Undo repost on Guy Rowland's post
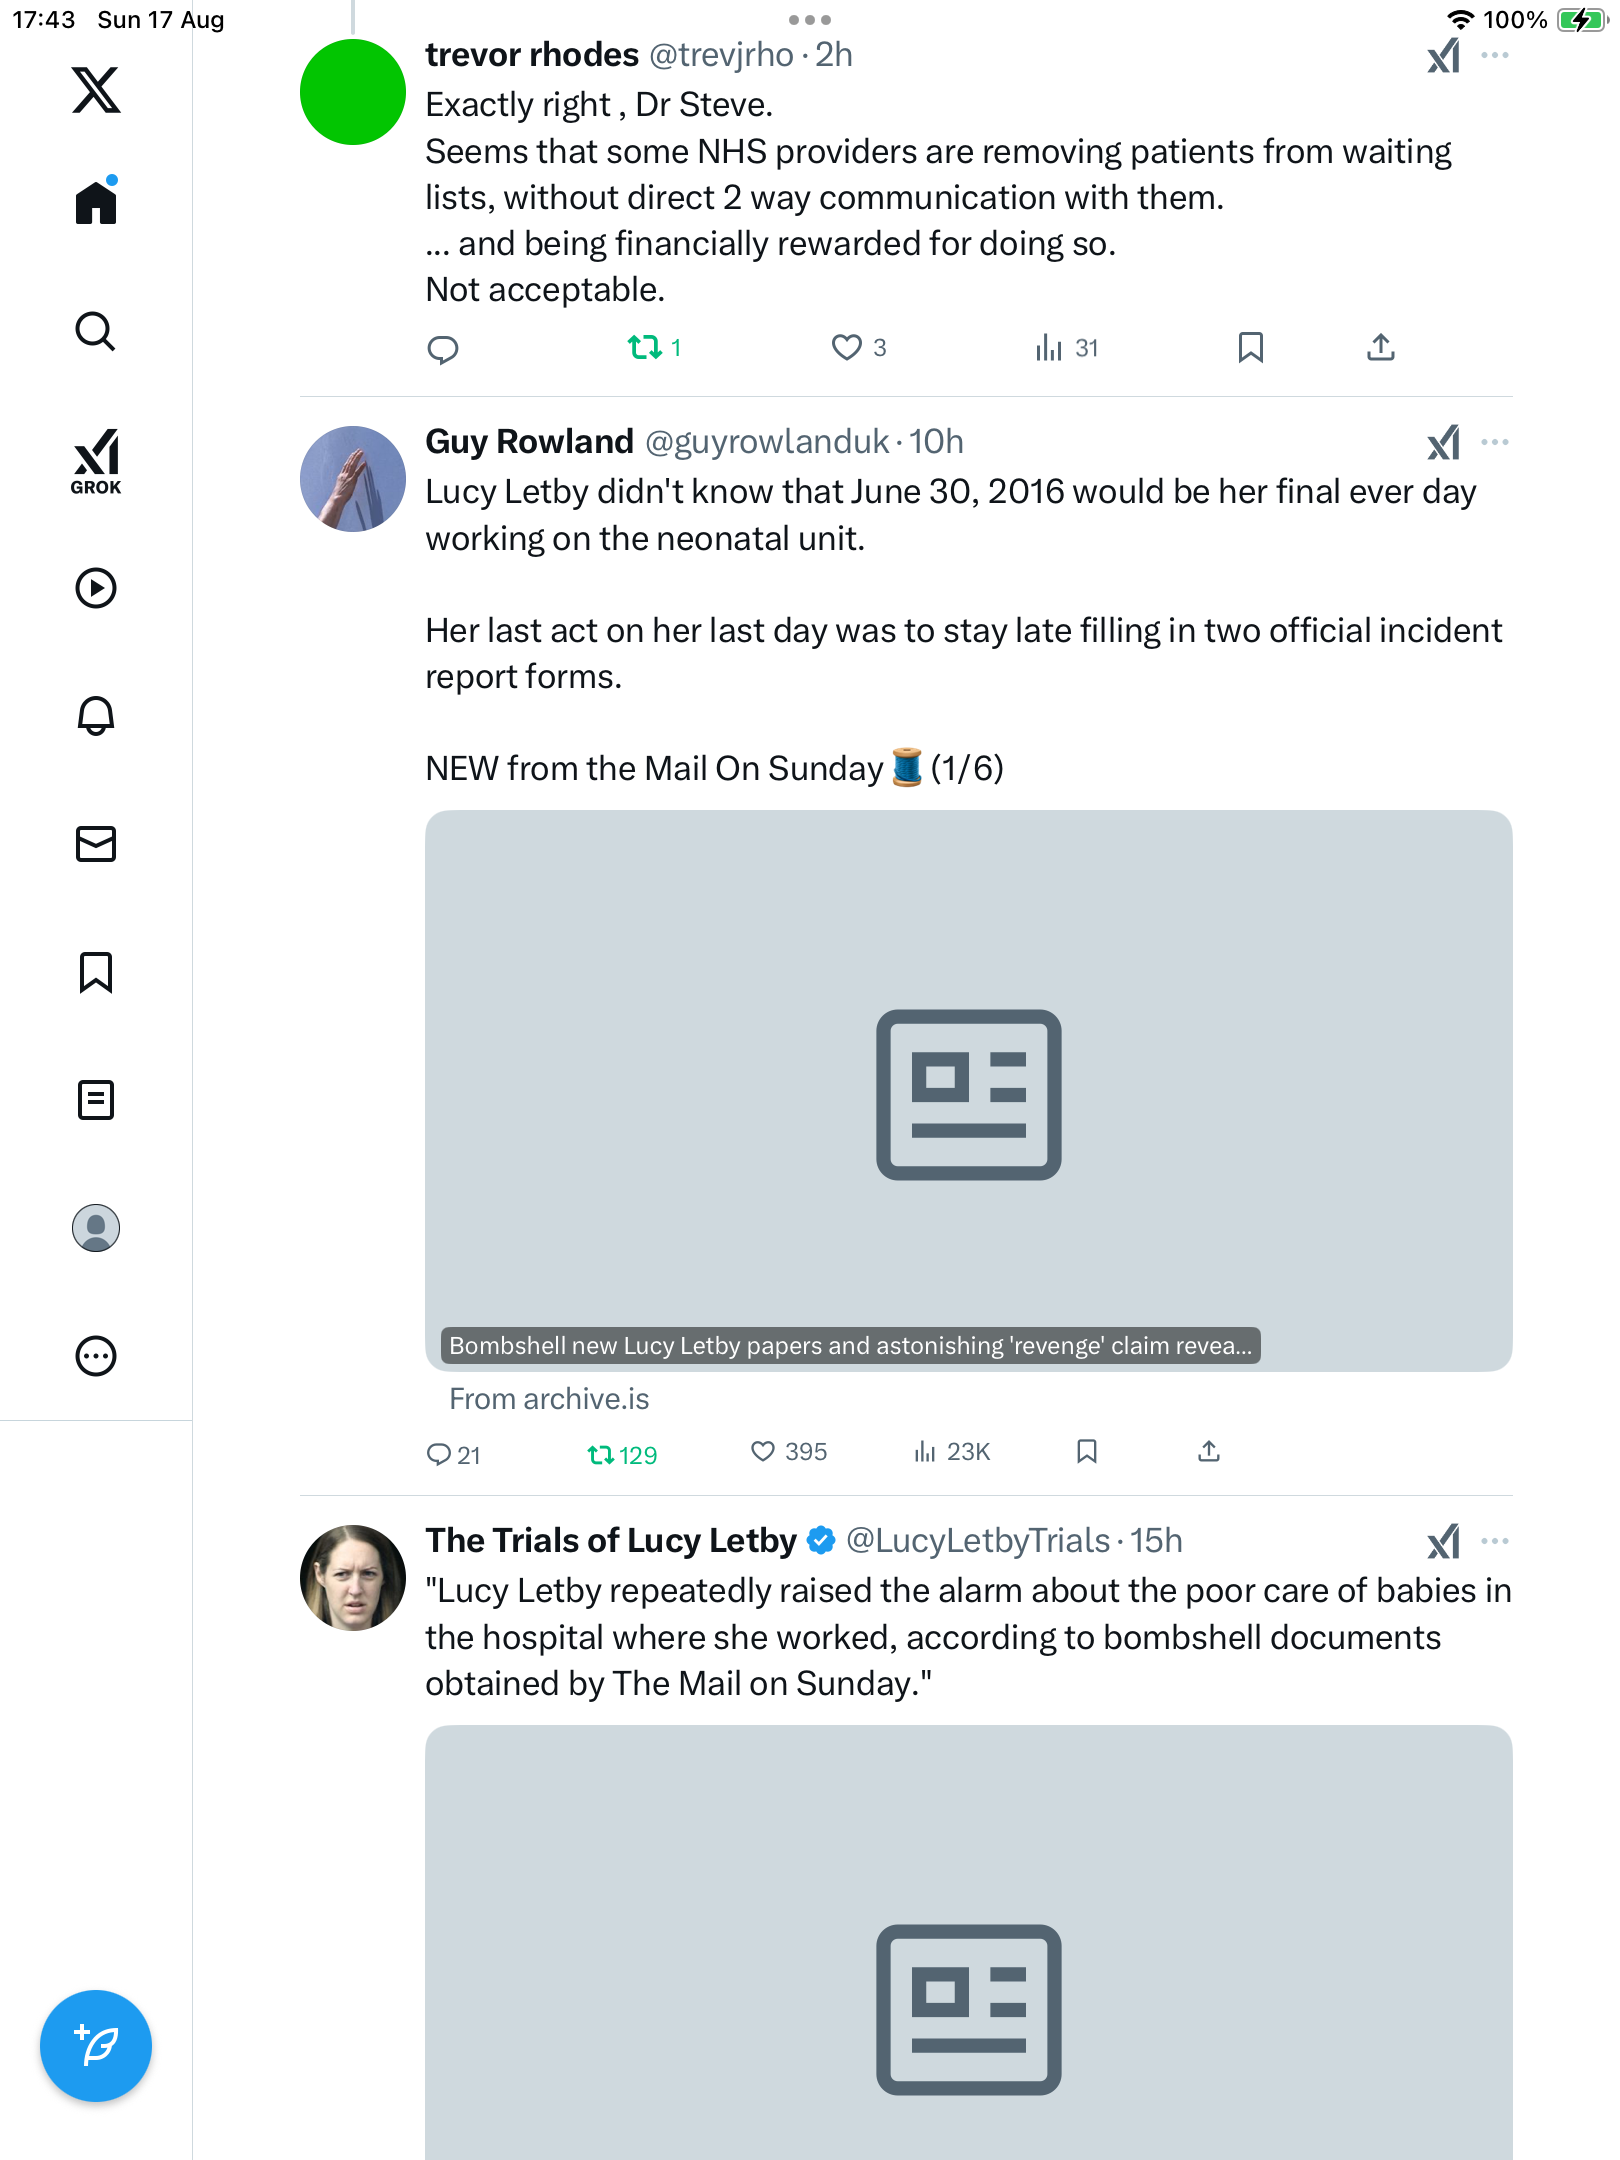Screen dimensions: 1620x2160 [x=602, y=1454]
